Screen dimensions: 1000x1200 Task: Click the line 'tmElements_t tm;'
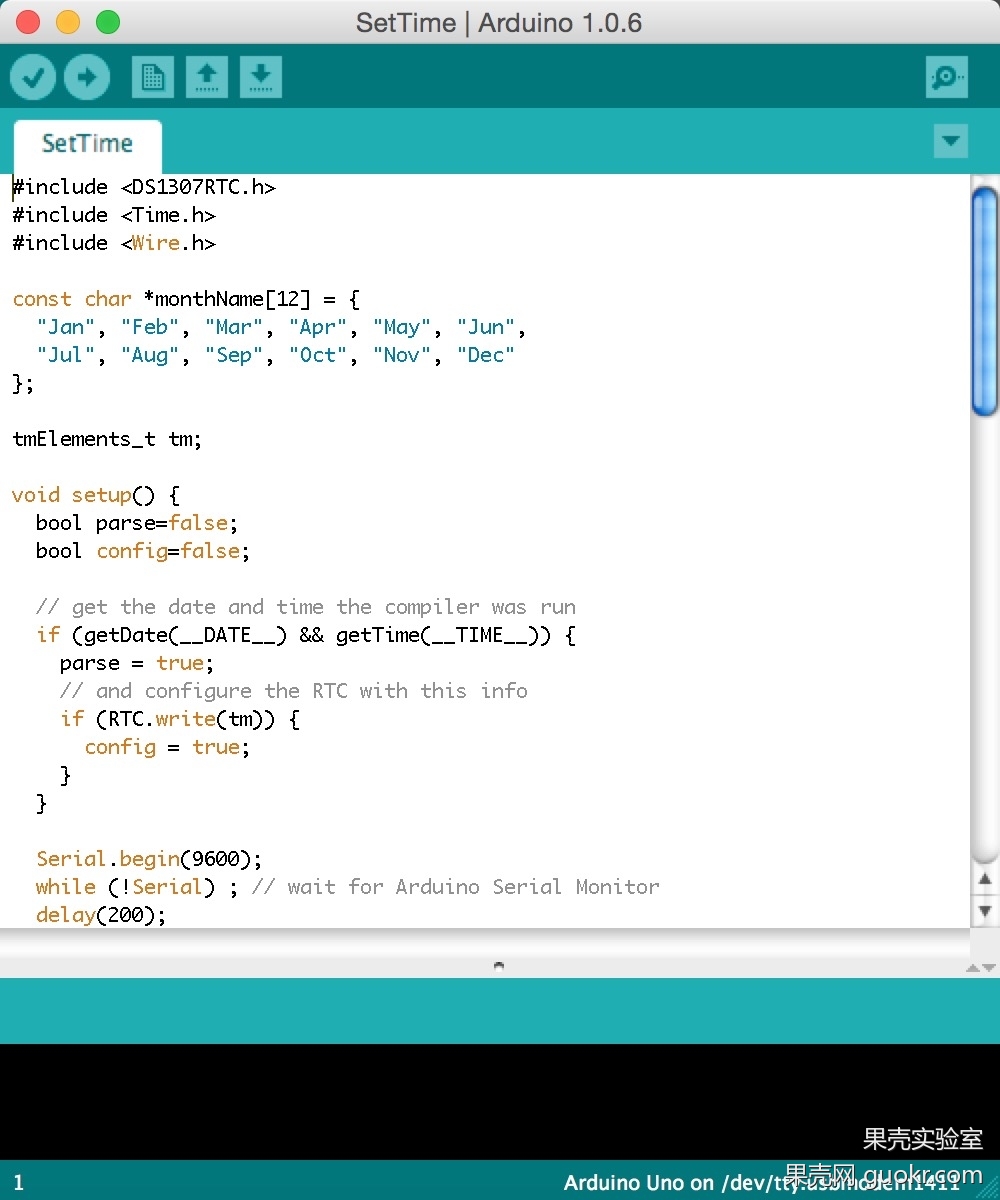(107, 439)
